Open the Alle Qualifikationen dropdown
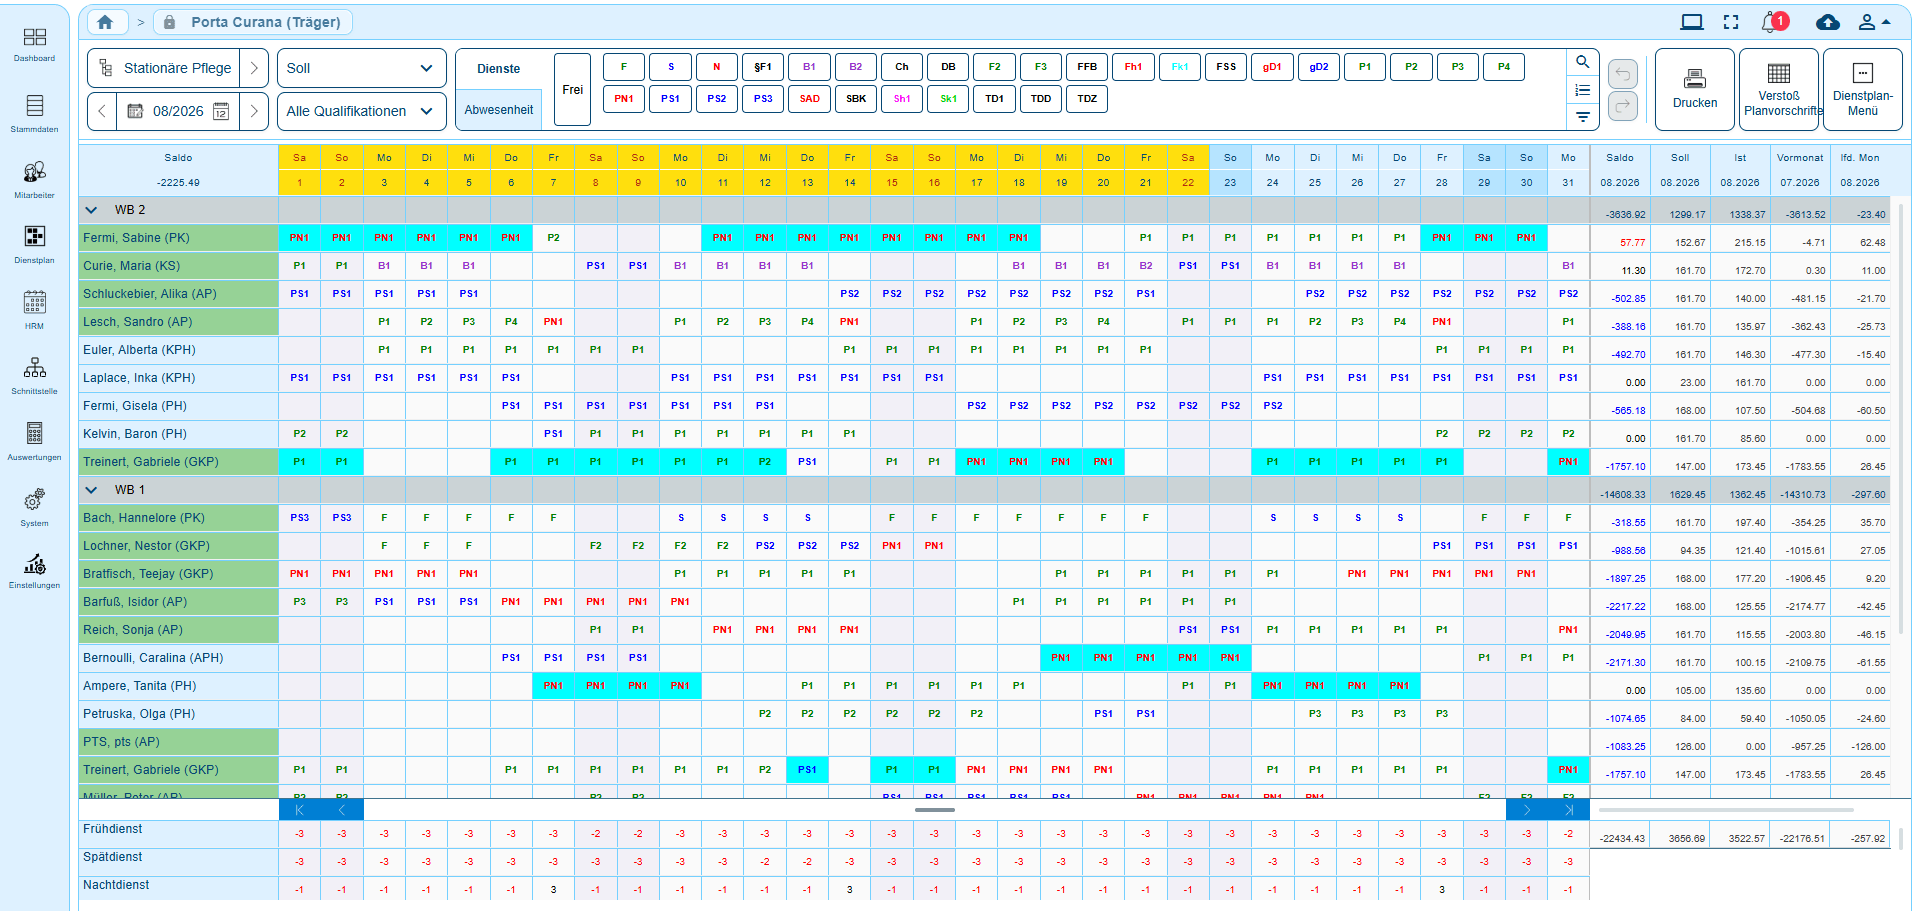The height and width of the screenshot is (911, 1920). [361, 111]
